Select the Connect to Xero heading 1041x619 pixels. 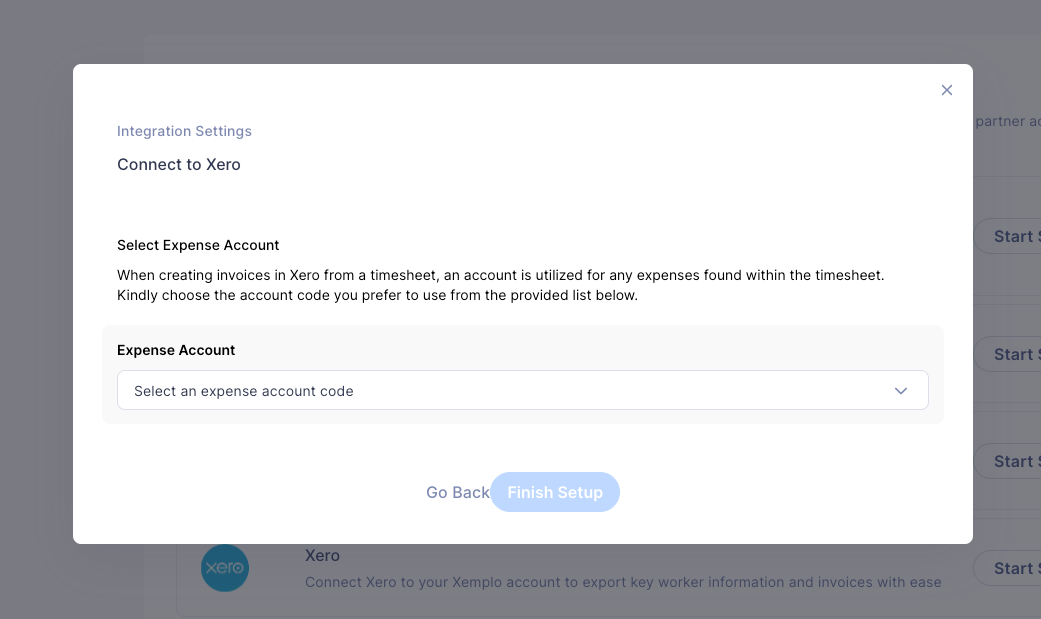click(179, 165)
